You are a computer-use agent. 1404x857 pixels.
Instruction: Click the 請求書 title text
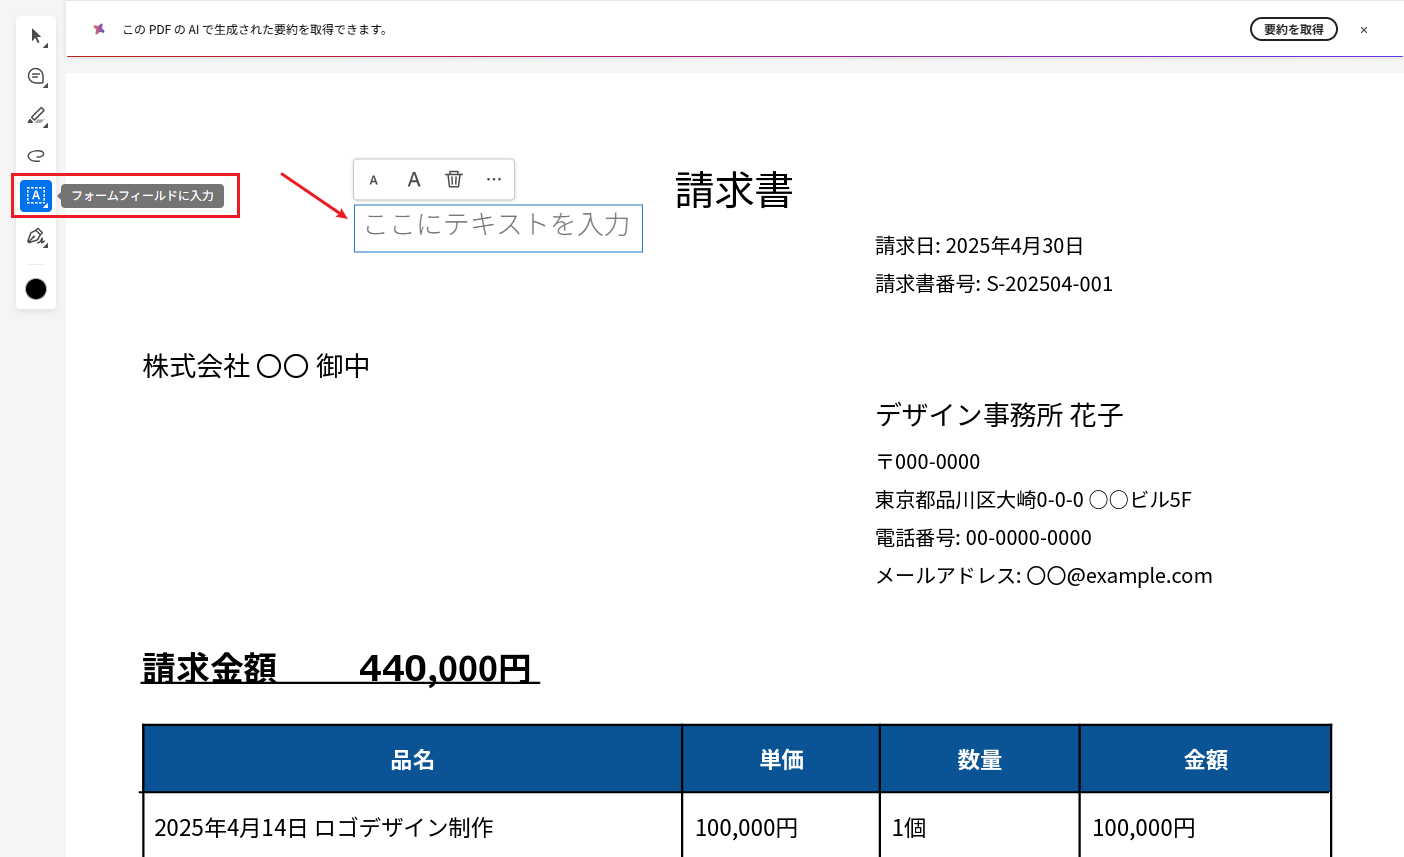click(x=734, y=190)
